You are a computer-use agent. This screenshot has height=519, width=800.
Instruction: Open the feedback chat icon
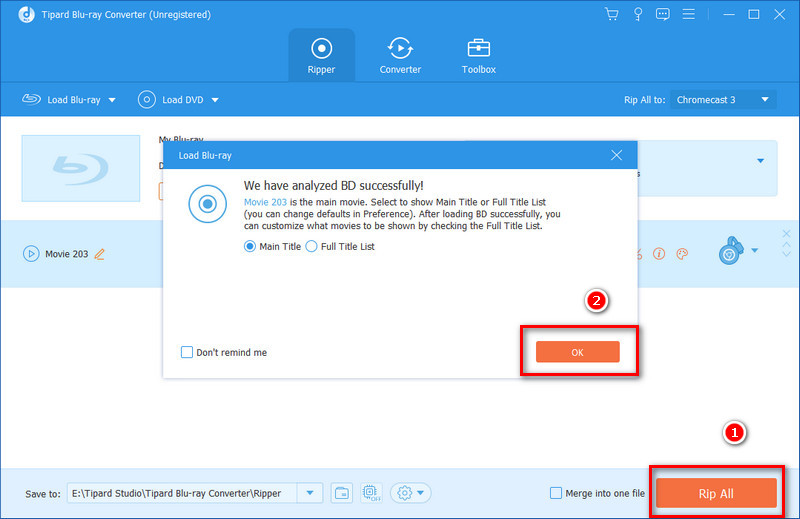(x=663, y=14)
